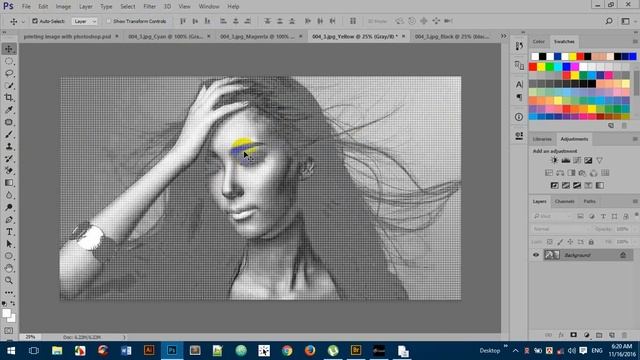Image resolution: width=640 pixels, height=360 pixels.
Task: Select the Ellipse shape tool
Action: pyautogui.click(x=9, y=256)
